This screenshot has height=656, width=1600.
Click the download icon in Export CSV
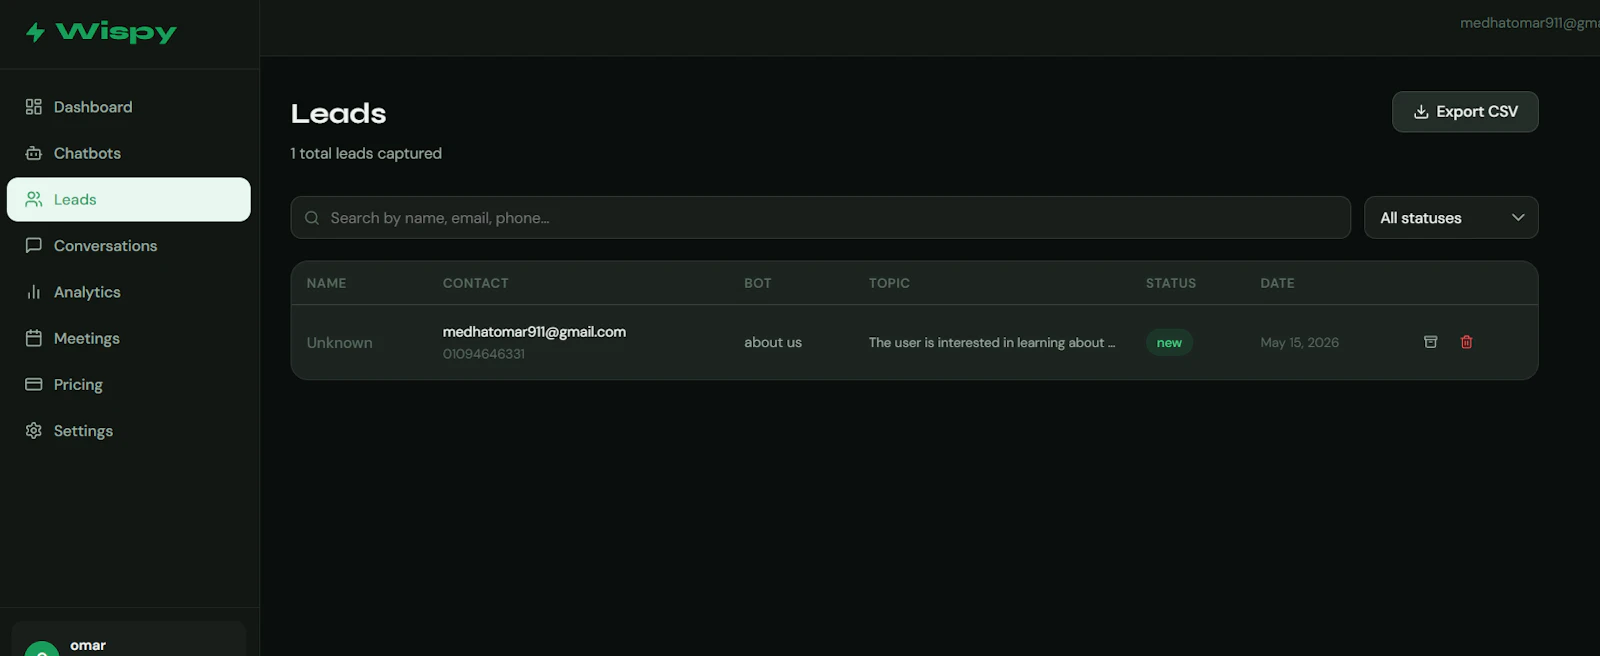[1421, 112]
